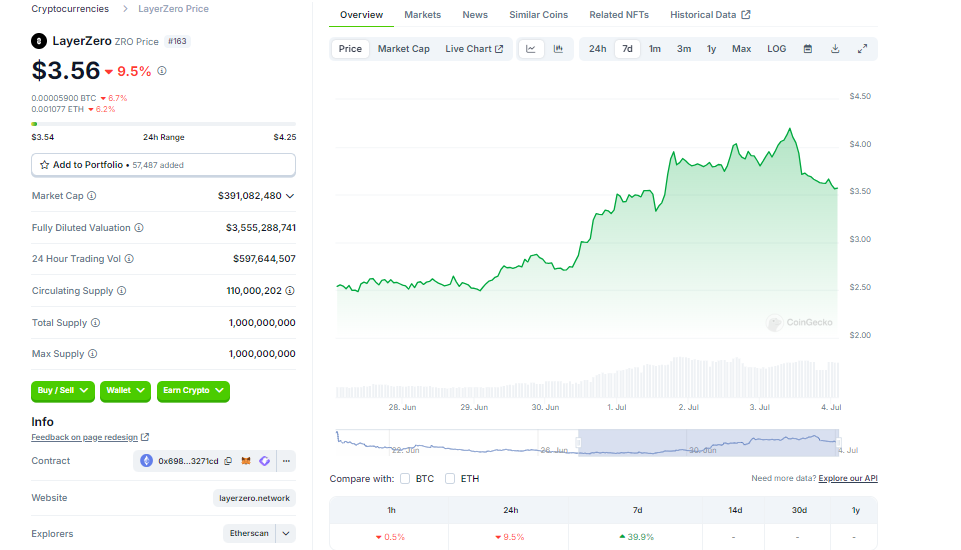The width and height of the screenshot is (961, 550).
Task: Click the purple wallet icon in Contract row
Action: (265, 461)
